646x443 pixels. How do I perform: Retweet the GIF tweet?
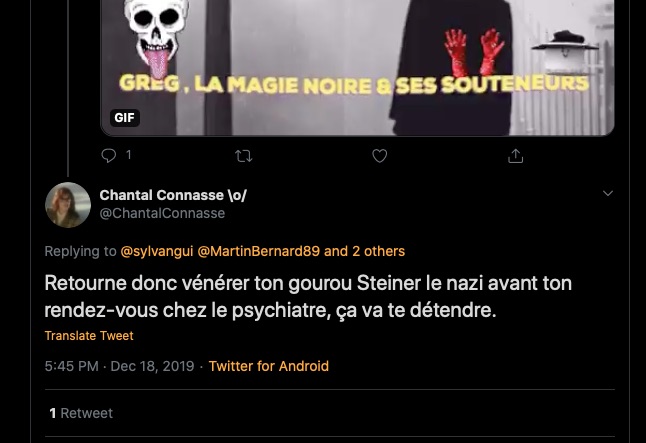click(243, 156)
